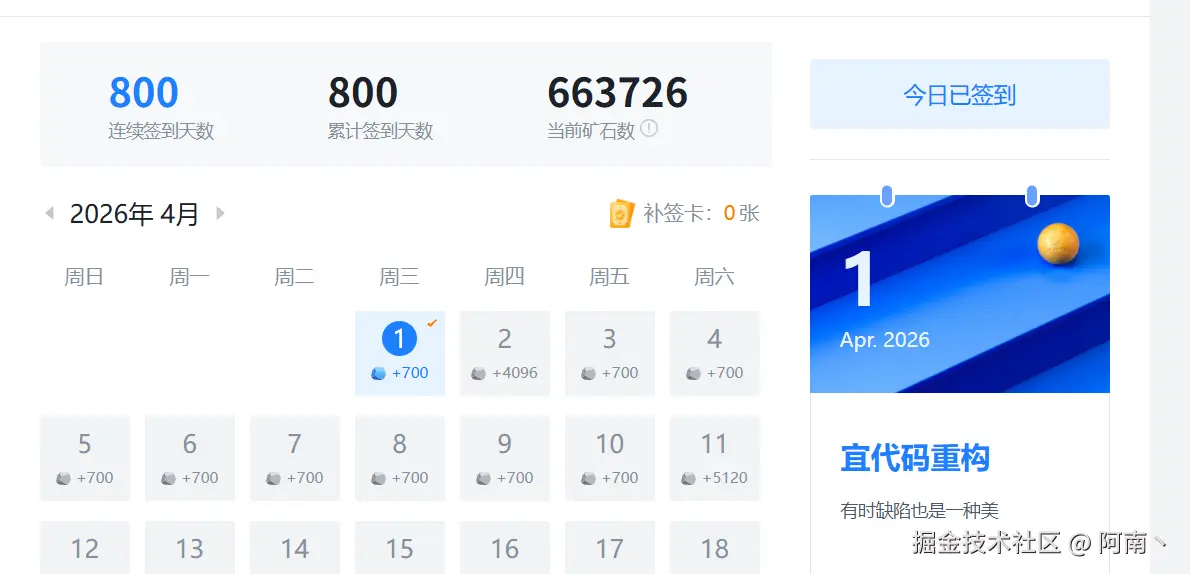Go to previous month arrow
Screen dimensions: 1190x574
click(50, 213)
